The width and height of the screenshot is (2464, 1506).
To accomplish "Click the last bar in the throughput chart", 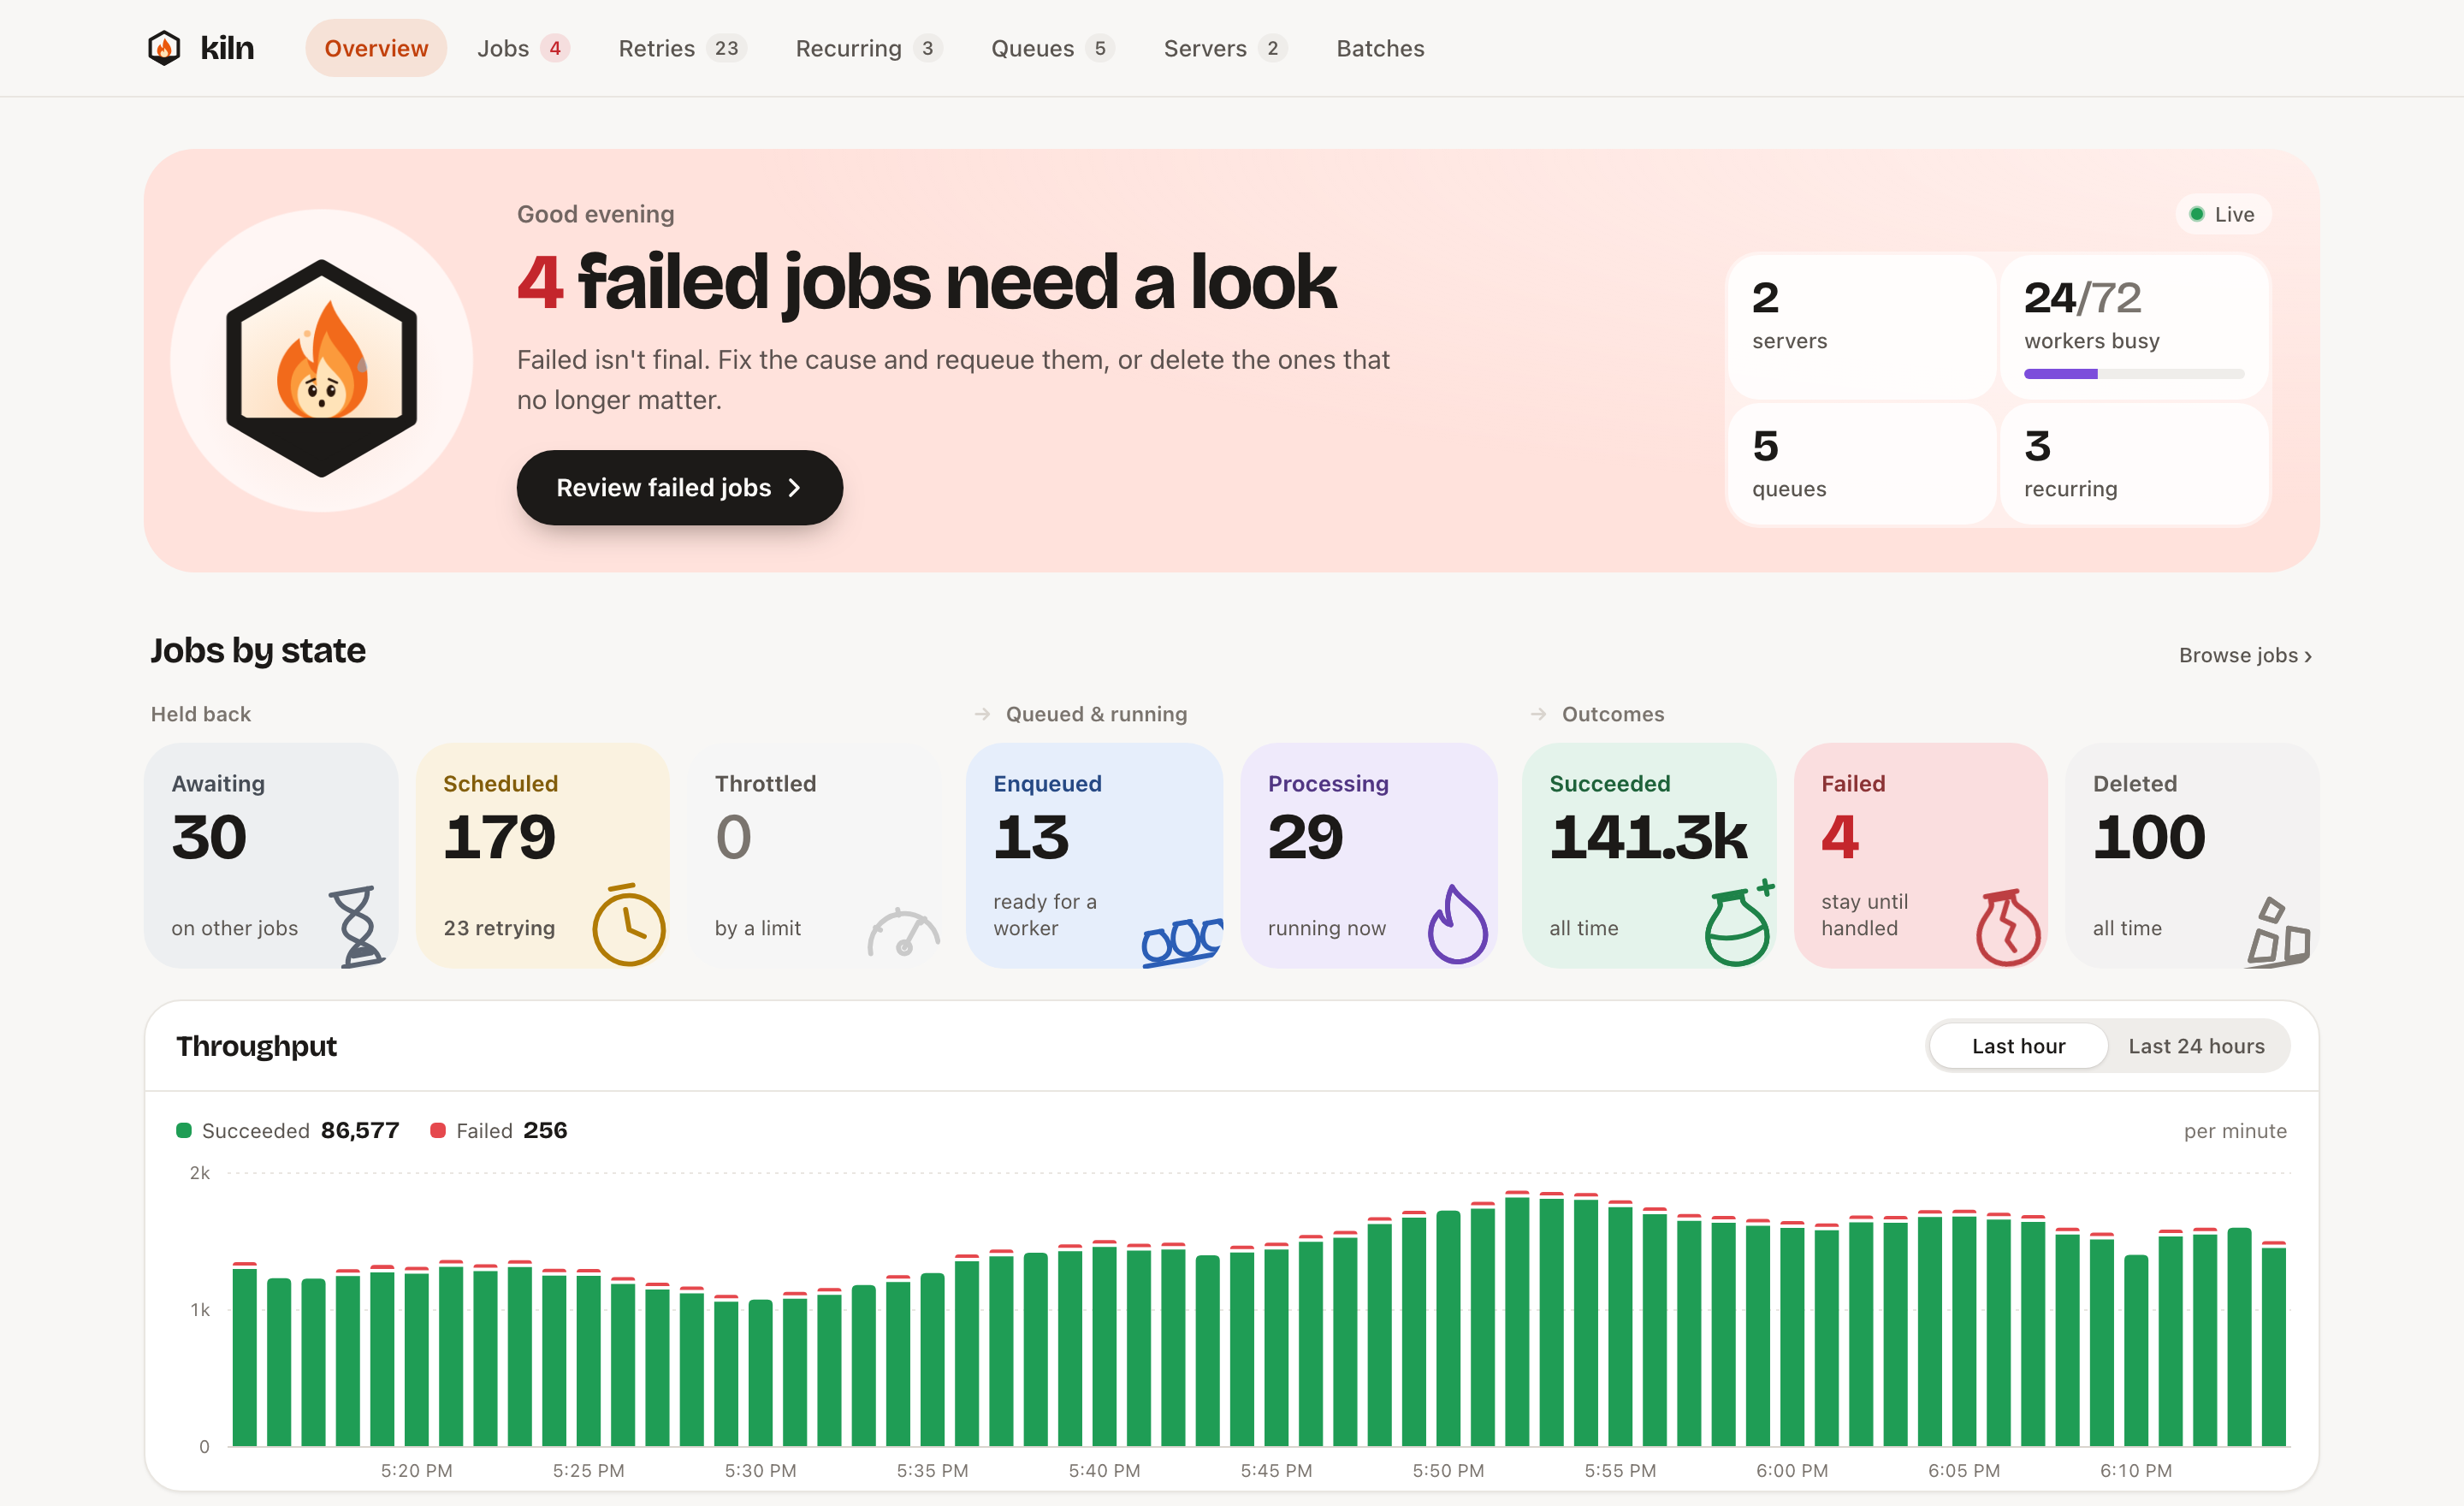I will point(2274,1344).
